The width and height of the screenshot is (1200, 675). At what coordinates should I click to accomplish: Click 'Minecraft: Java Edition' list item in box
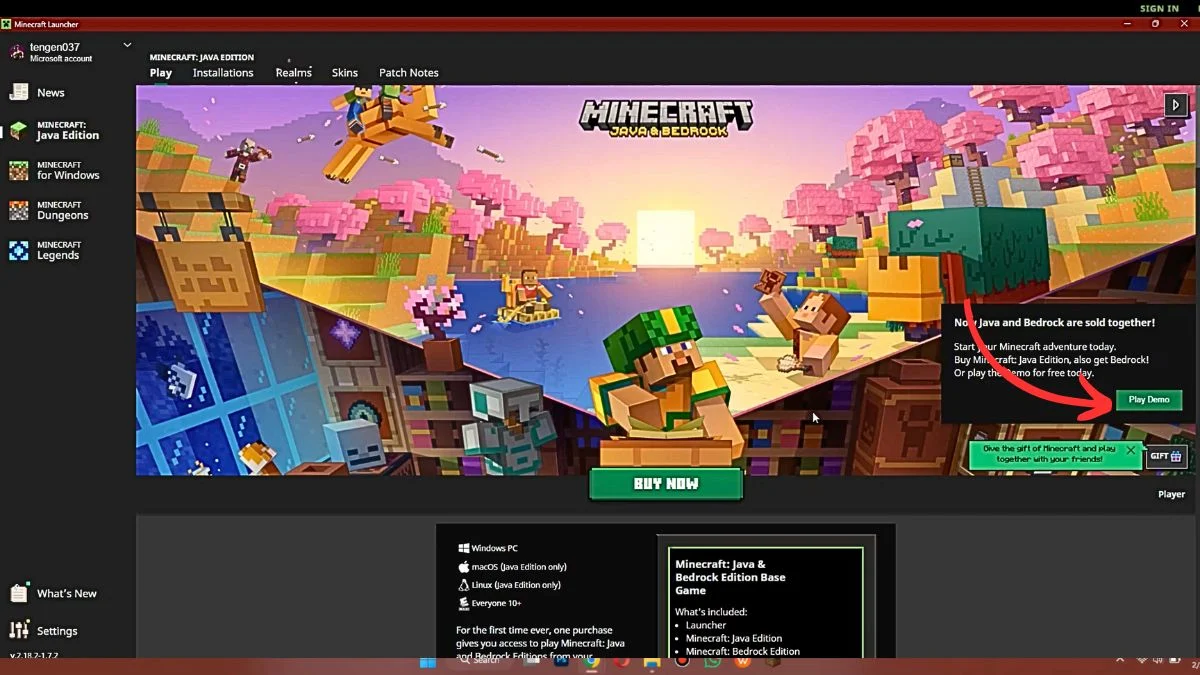click(734, 638)
